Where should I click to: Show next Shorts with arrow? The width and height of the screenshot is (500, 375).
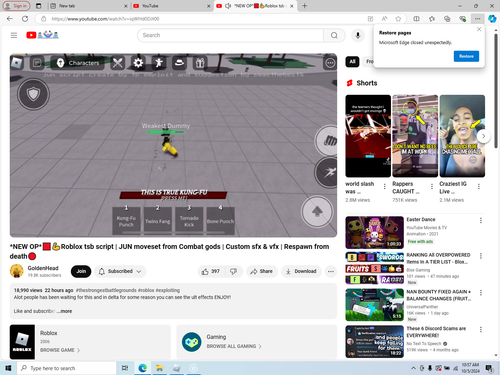click(x=483, y=136)
